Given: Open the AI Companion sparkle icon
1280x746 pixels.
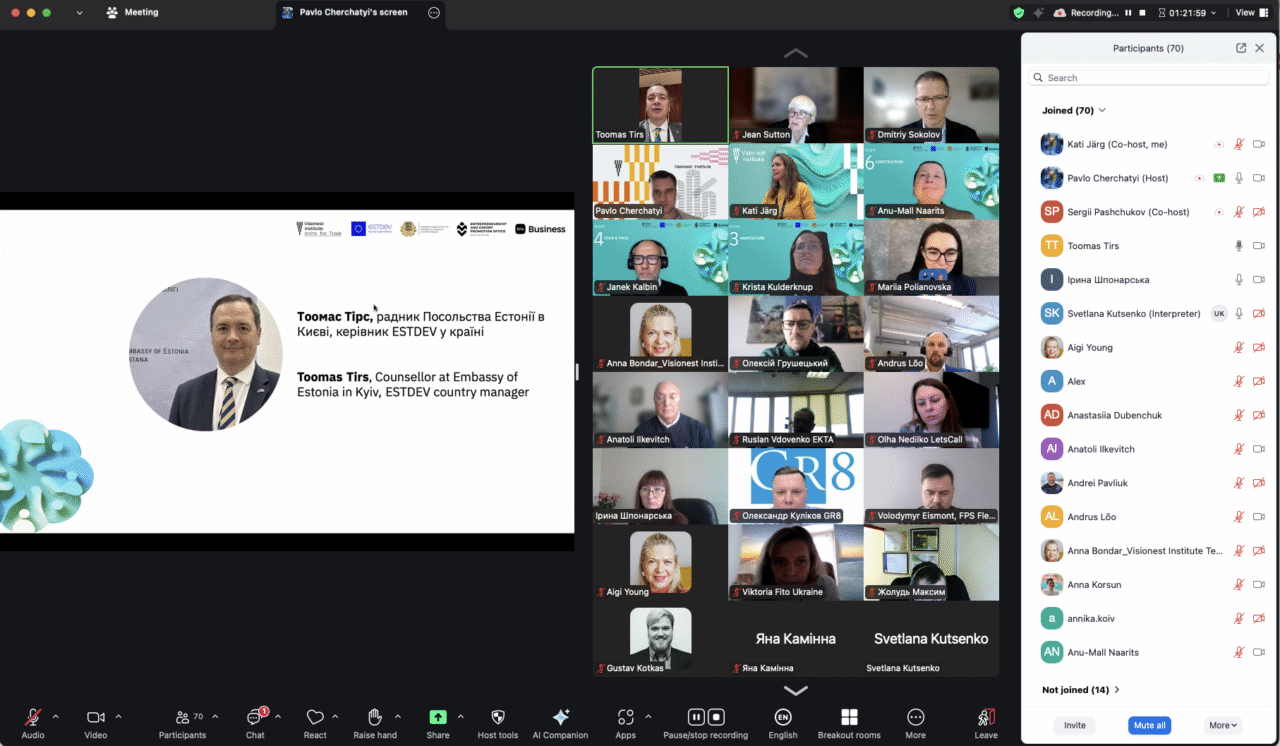Looking at the screenshot, I should tap(560, 718).
